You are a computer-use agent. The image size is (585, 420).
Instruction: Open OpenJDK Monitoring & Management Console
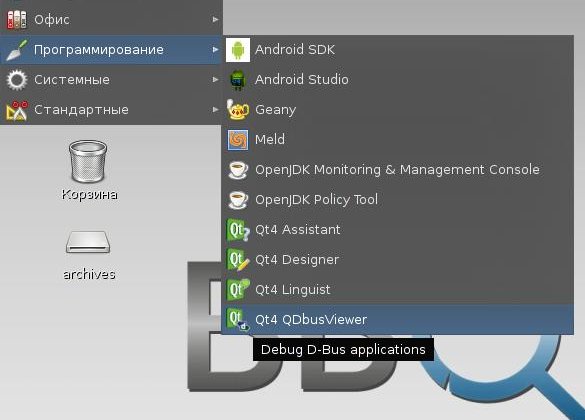coord(398,170)
